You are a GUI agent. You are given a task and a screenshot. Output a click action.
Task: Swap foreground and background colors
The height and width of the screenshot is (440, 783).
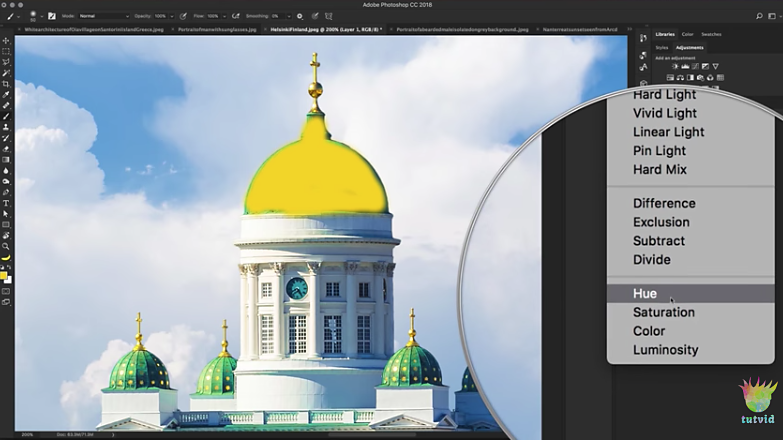click(9, 267)
